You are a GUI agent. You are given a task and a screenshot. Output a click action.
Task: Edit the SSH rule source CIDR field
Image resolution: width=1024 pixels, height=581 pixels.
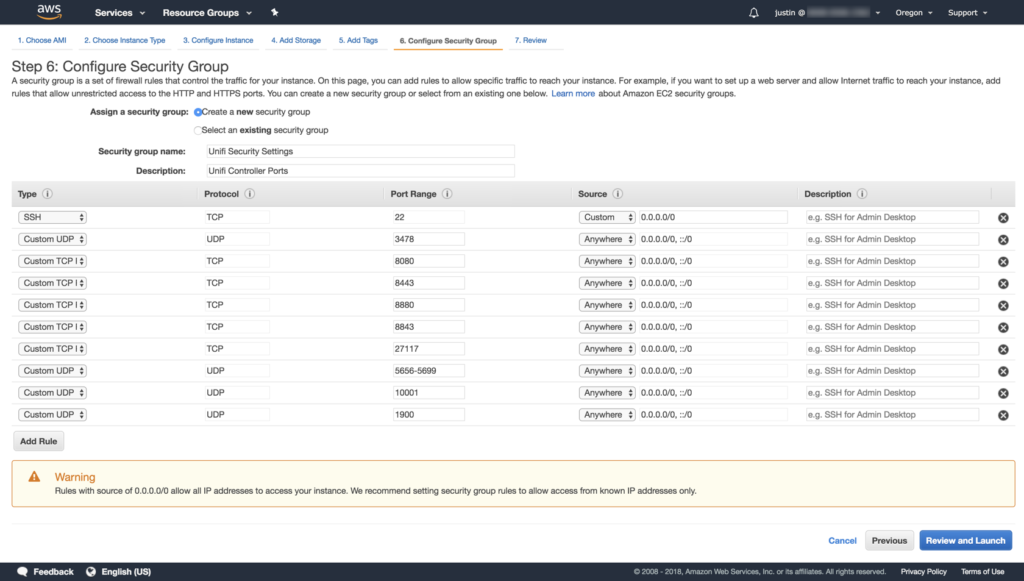pos(713,217)
